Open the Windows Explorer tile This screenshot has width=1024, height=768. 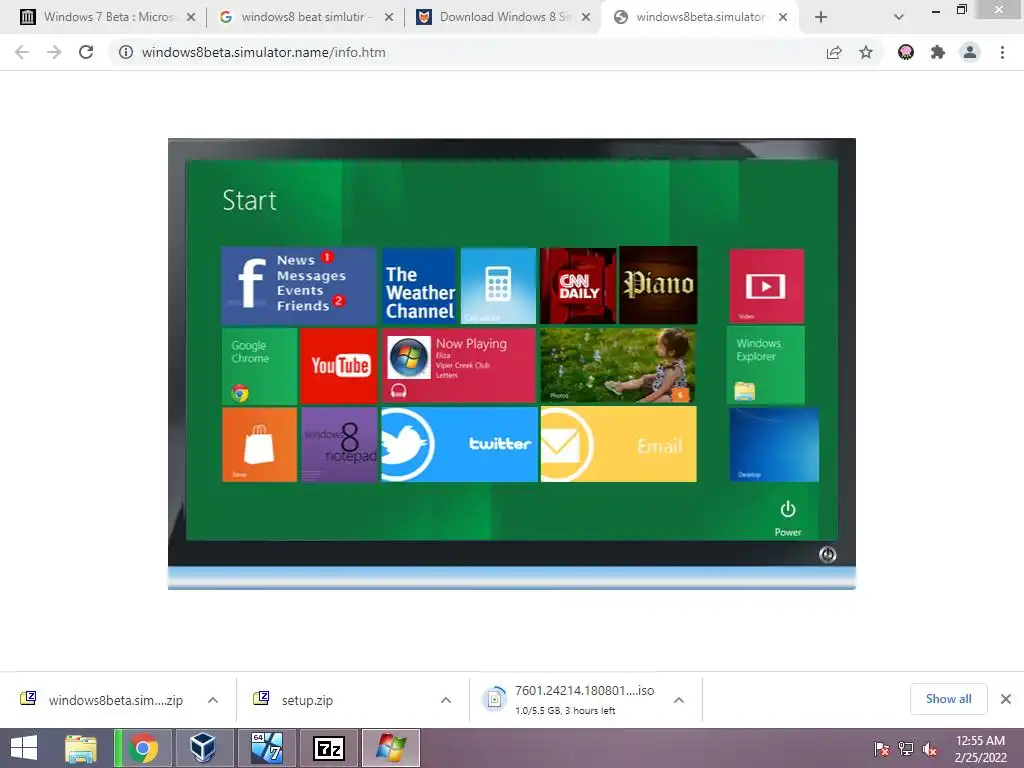point(766,366)
